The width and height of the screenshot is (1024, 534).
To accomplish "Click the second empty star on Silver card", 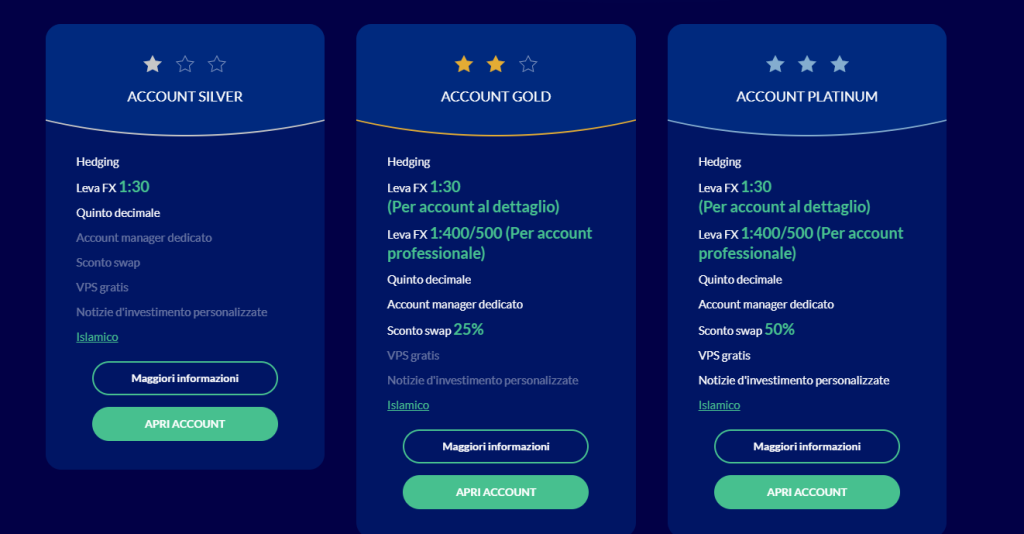I will 185,64.
